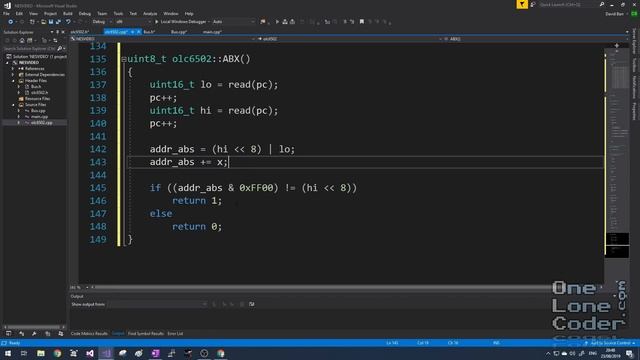Click the bookmark toolbar icon
The height and width of the screenshot is (360, 640).
pos(362,22)
